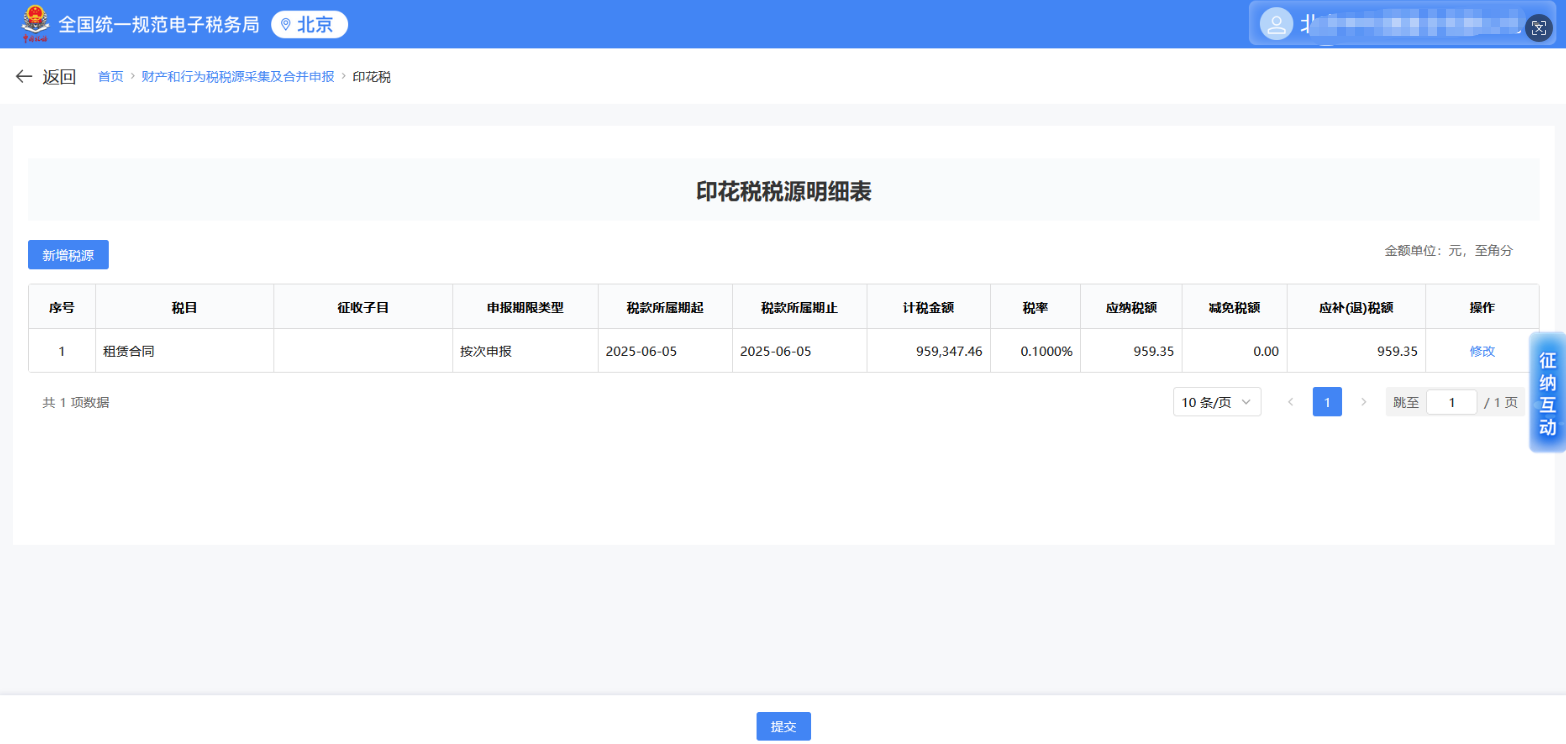Open the user avatar icon top right
The image size is (1566, 744).
pos(1277,23)
